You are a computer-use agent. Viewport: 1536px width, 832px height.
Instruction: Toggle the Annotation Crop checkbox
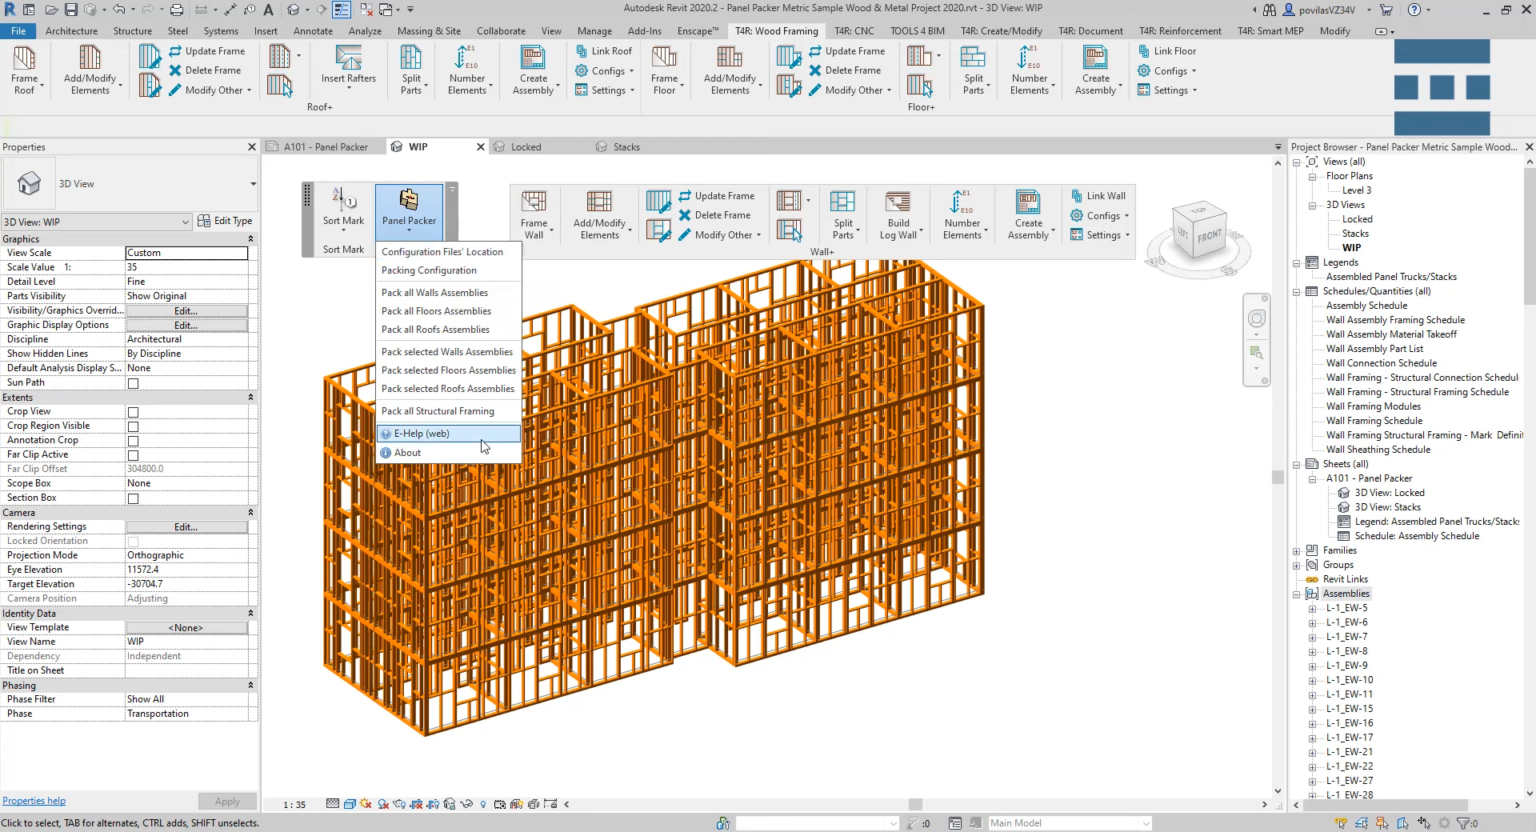[133, 441]
